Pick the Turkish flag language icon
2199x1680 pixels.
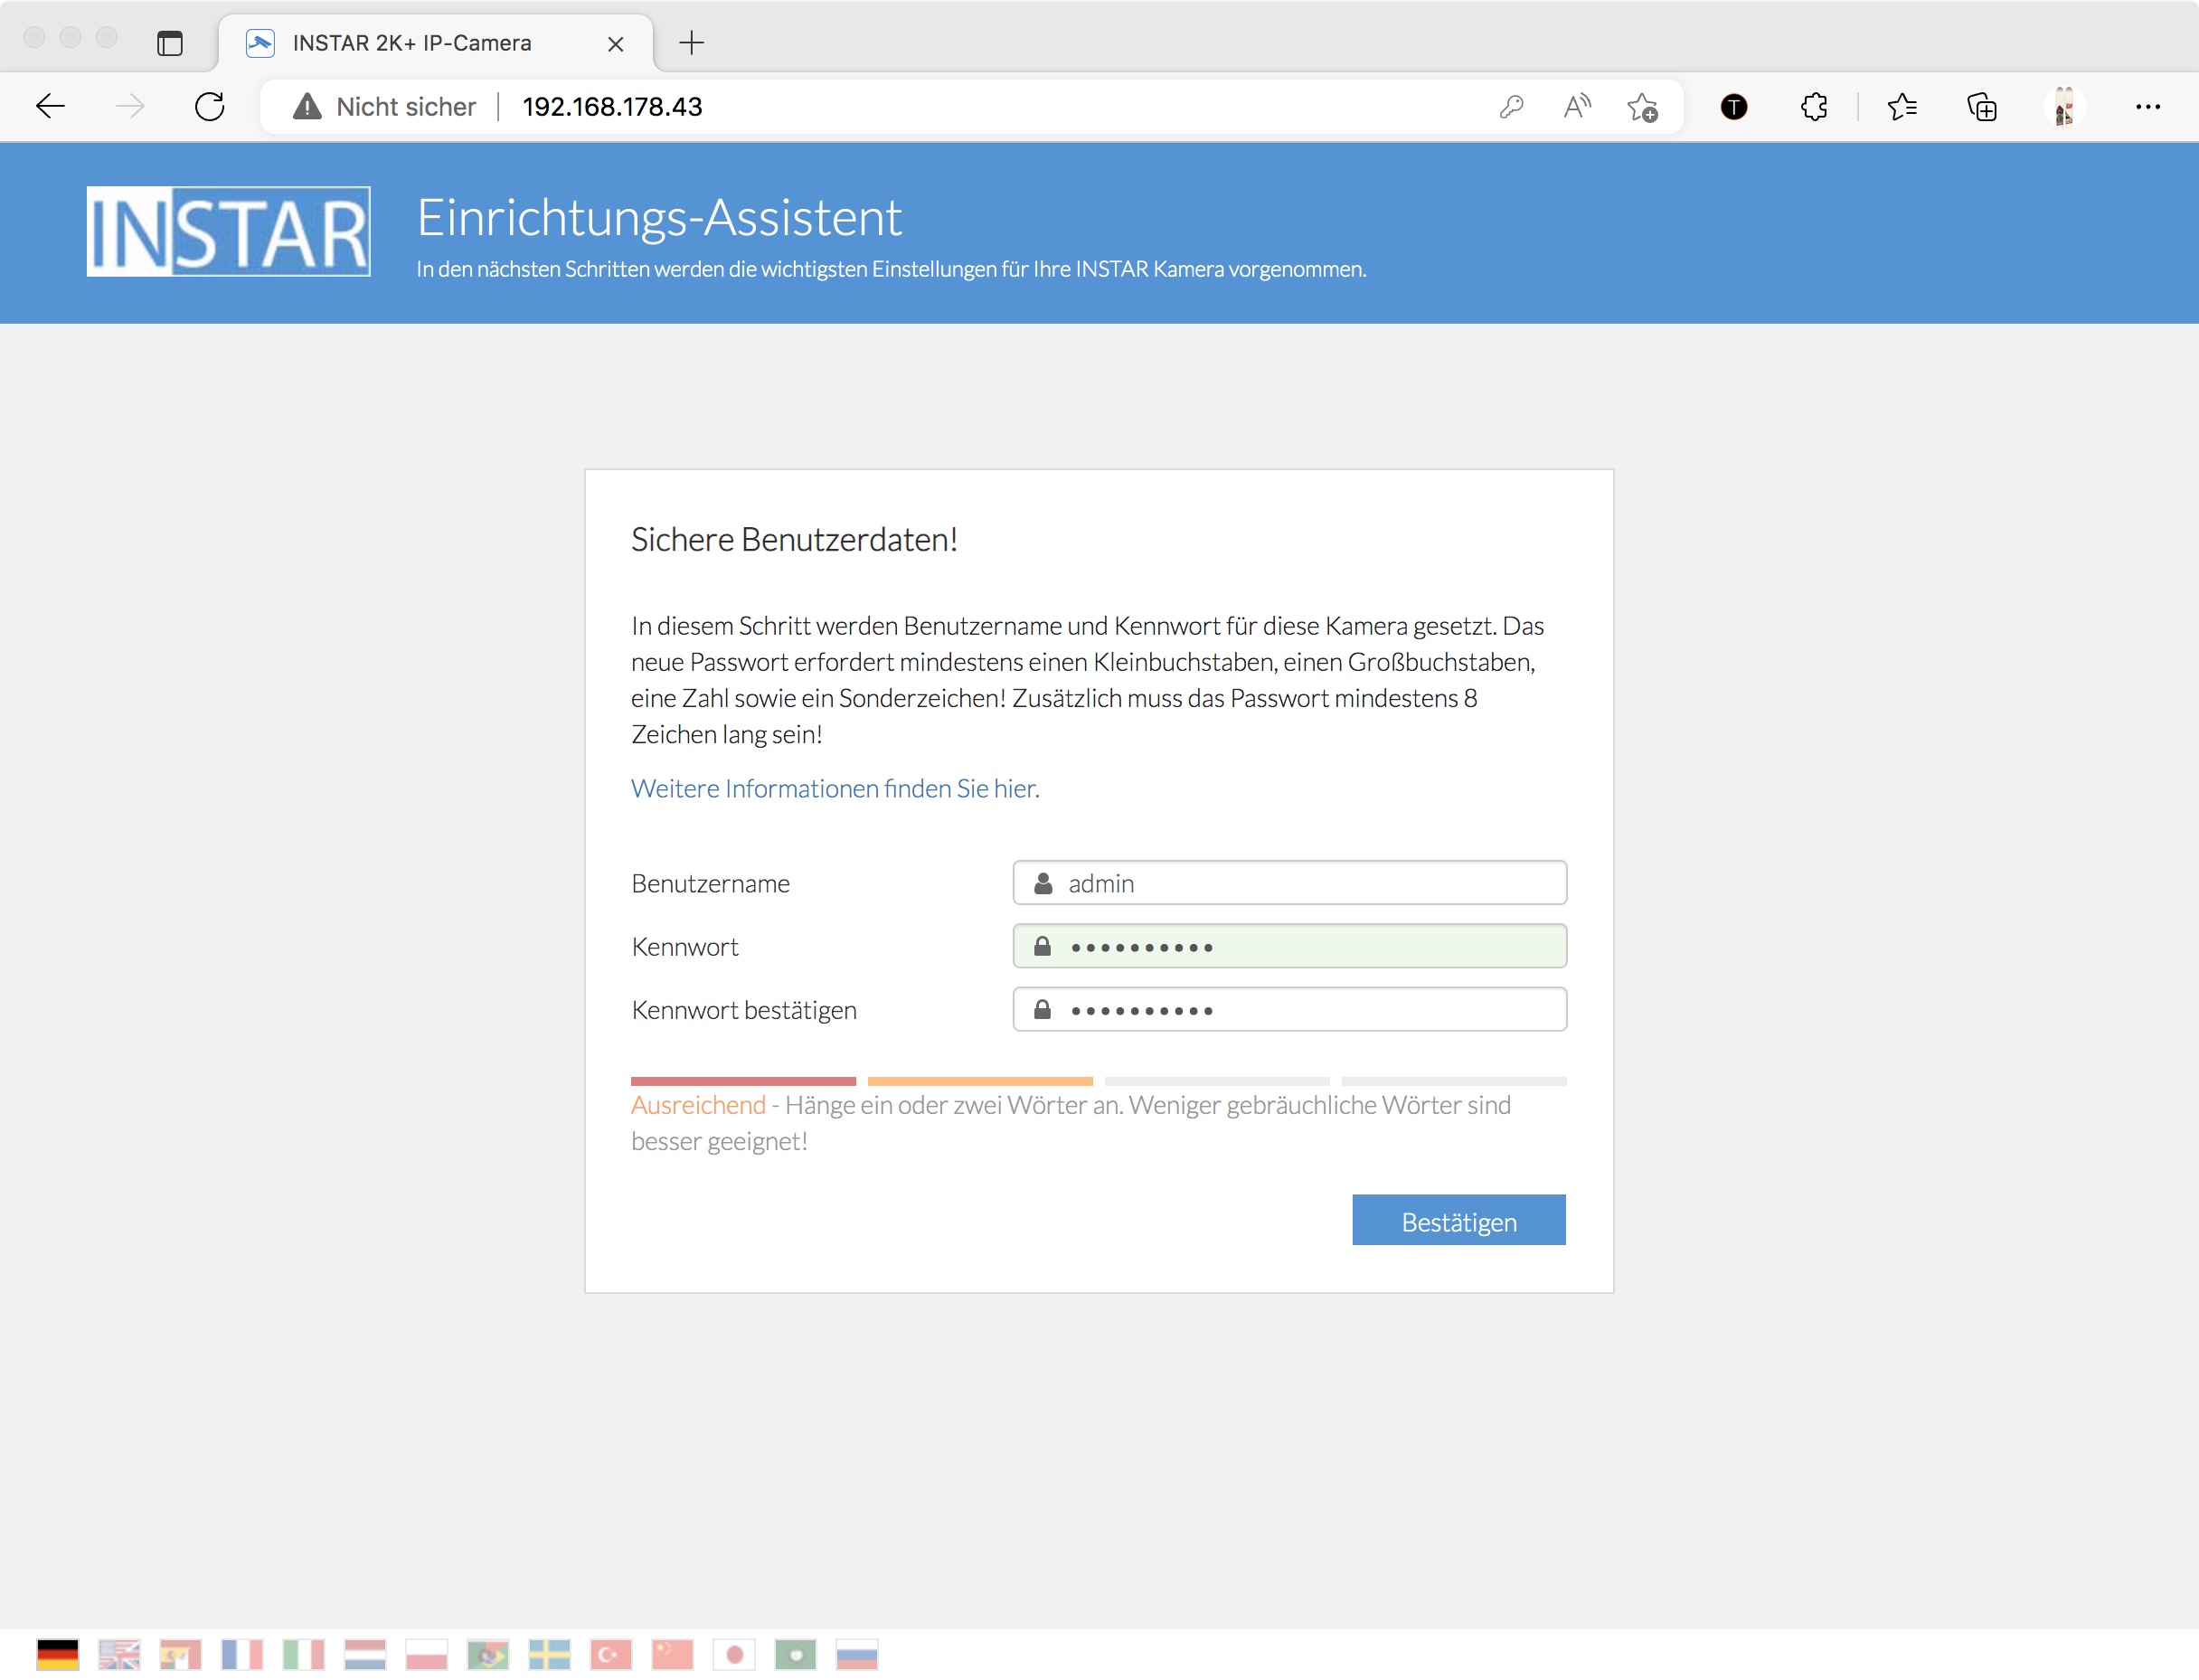(x=611, y=1654)
